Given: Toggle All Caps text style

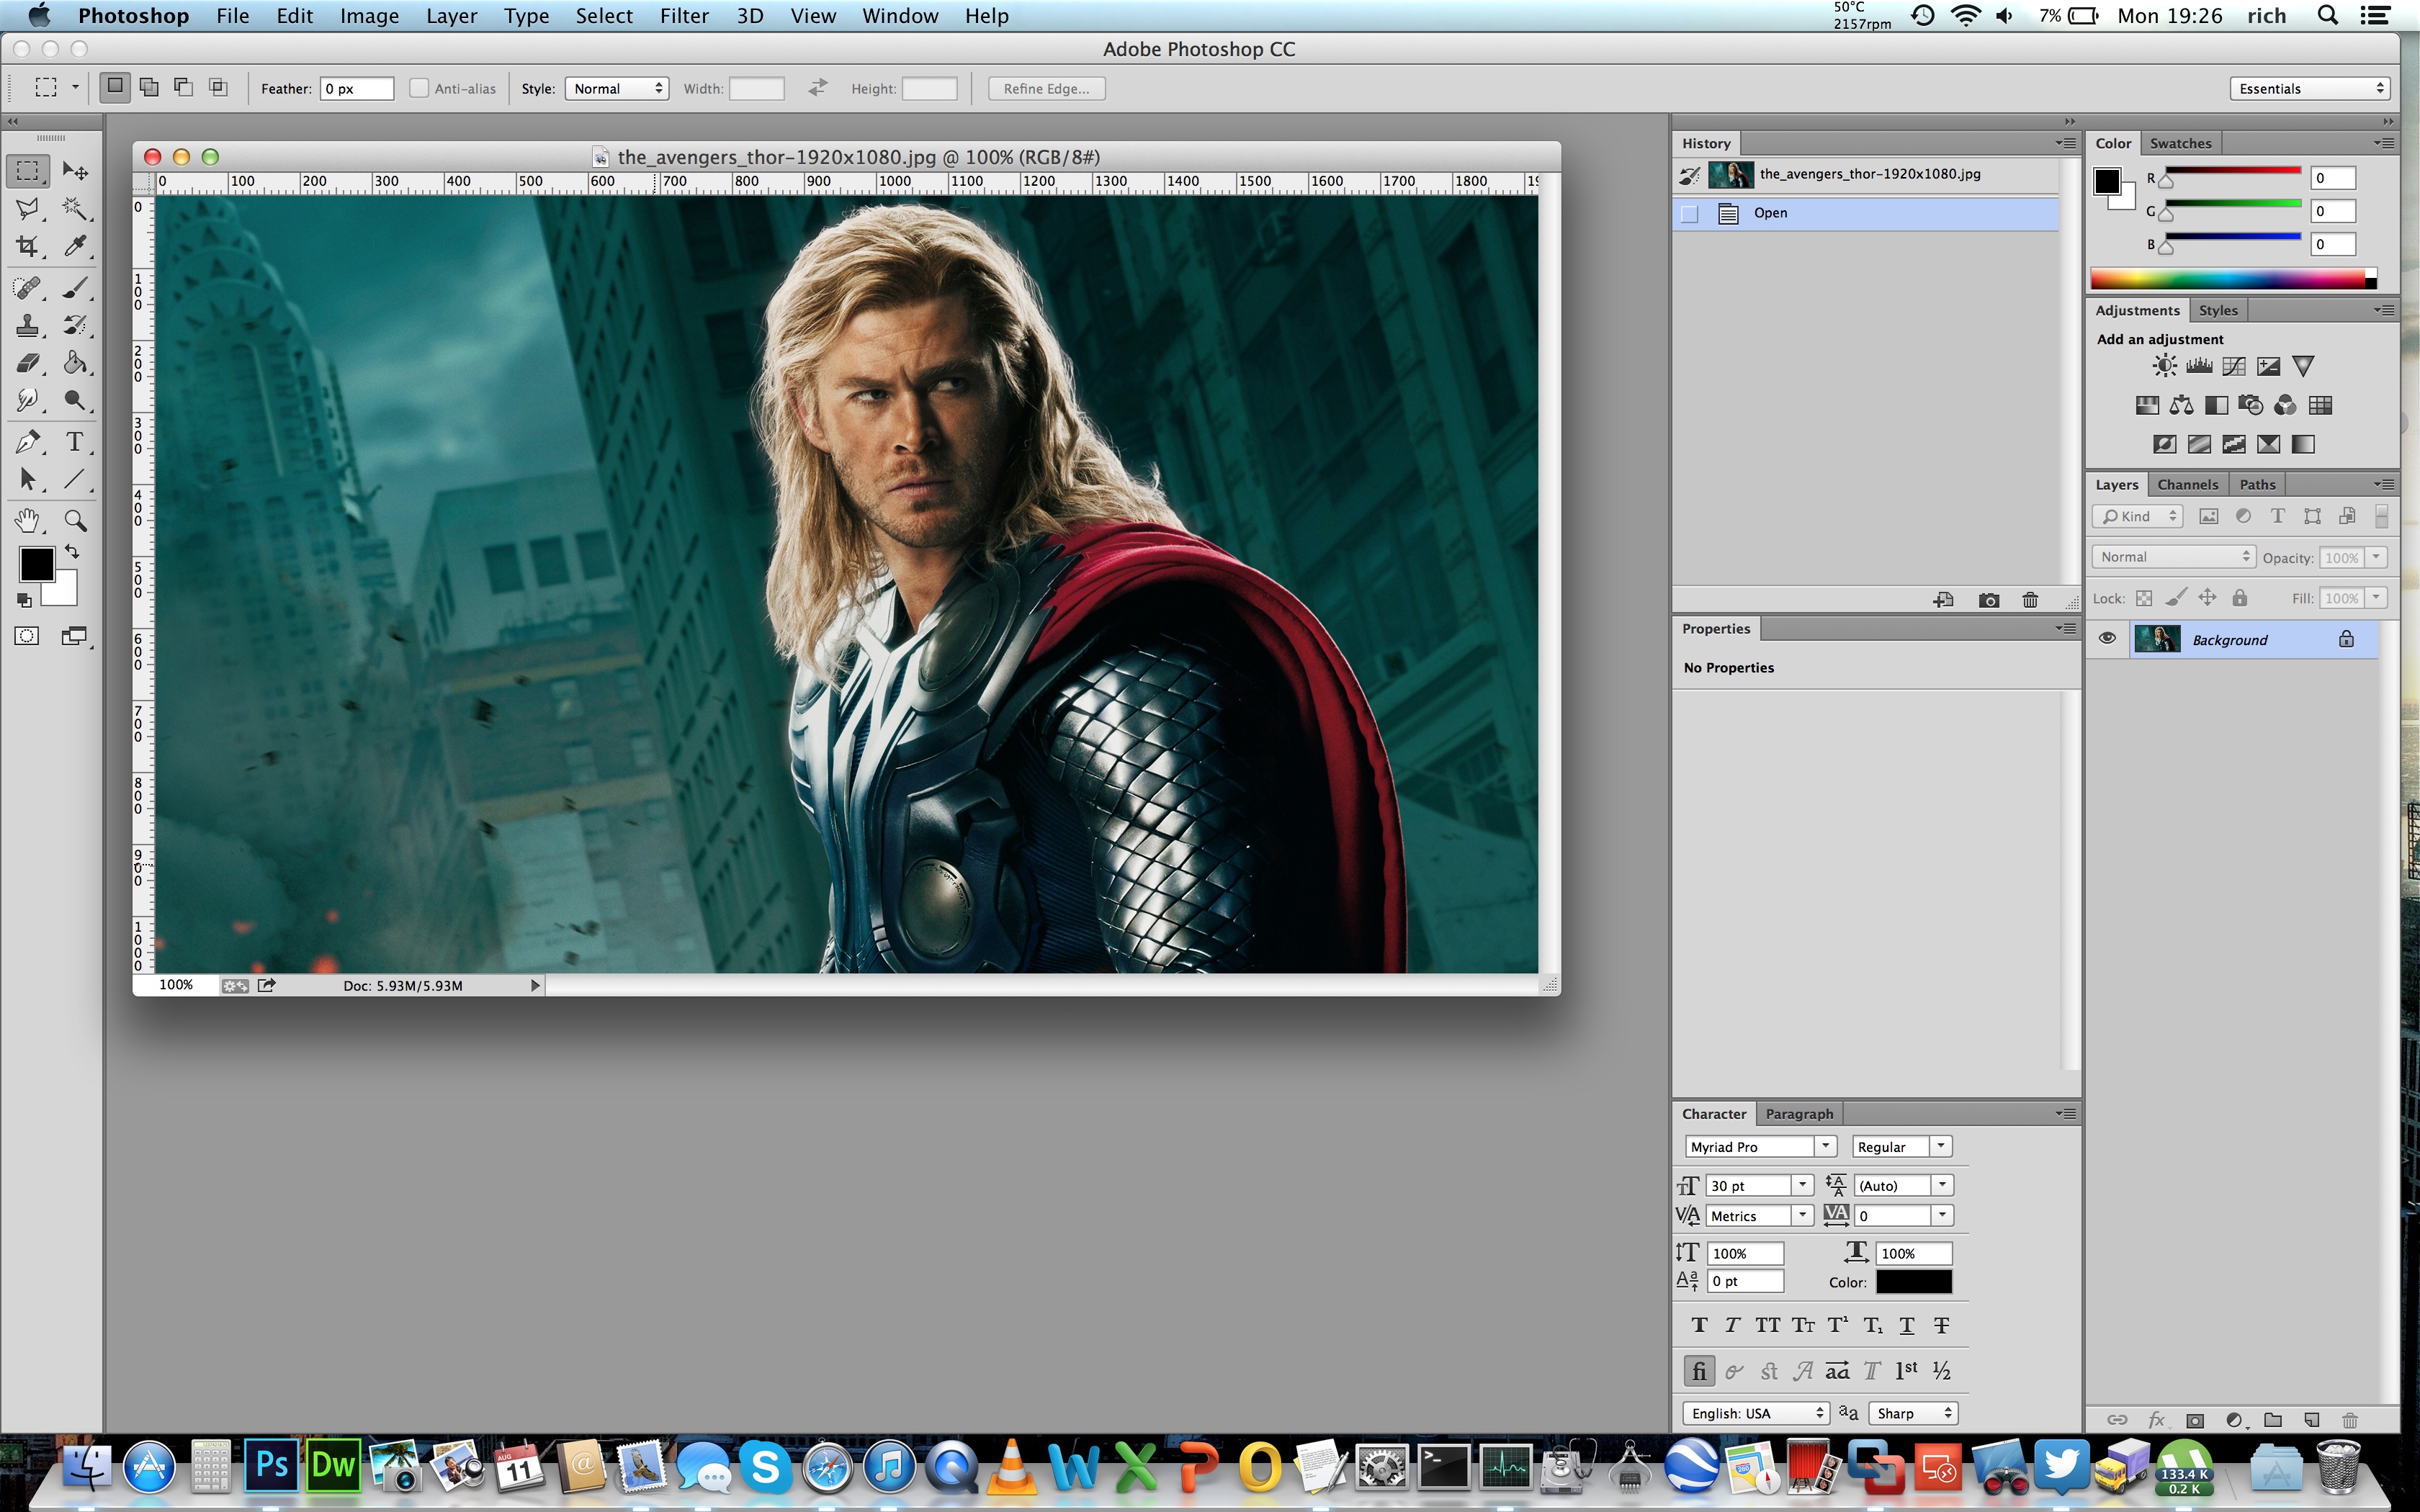Looking at the screenshot, I should click(x=1768, y=1325).
